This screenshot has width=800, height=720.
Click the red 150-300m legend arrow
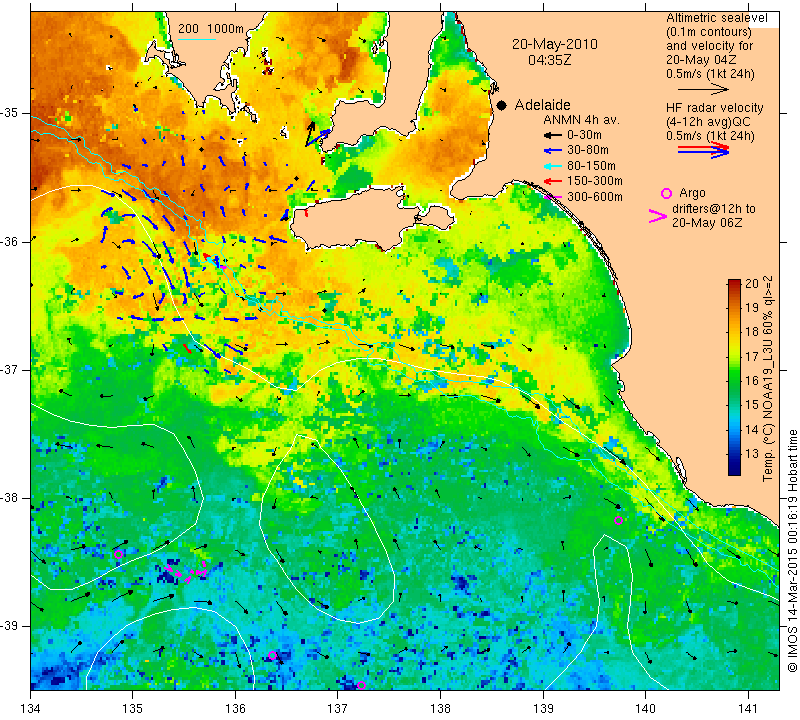[x=552, y=181]
